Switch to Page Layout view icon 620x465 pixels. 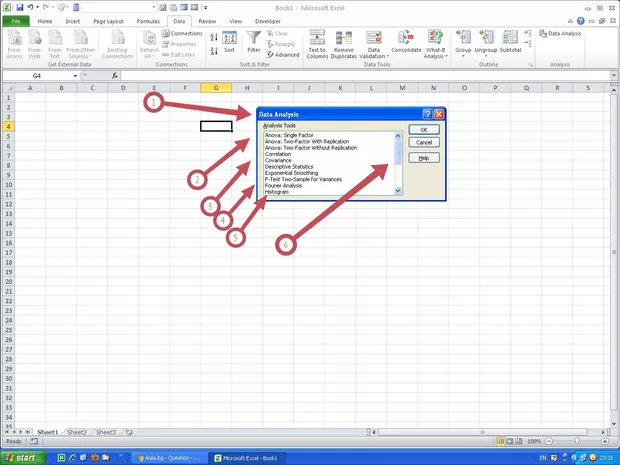tap(510, 441)
